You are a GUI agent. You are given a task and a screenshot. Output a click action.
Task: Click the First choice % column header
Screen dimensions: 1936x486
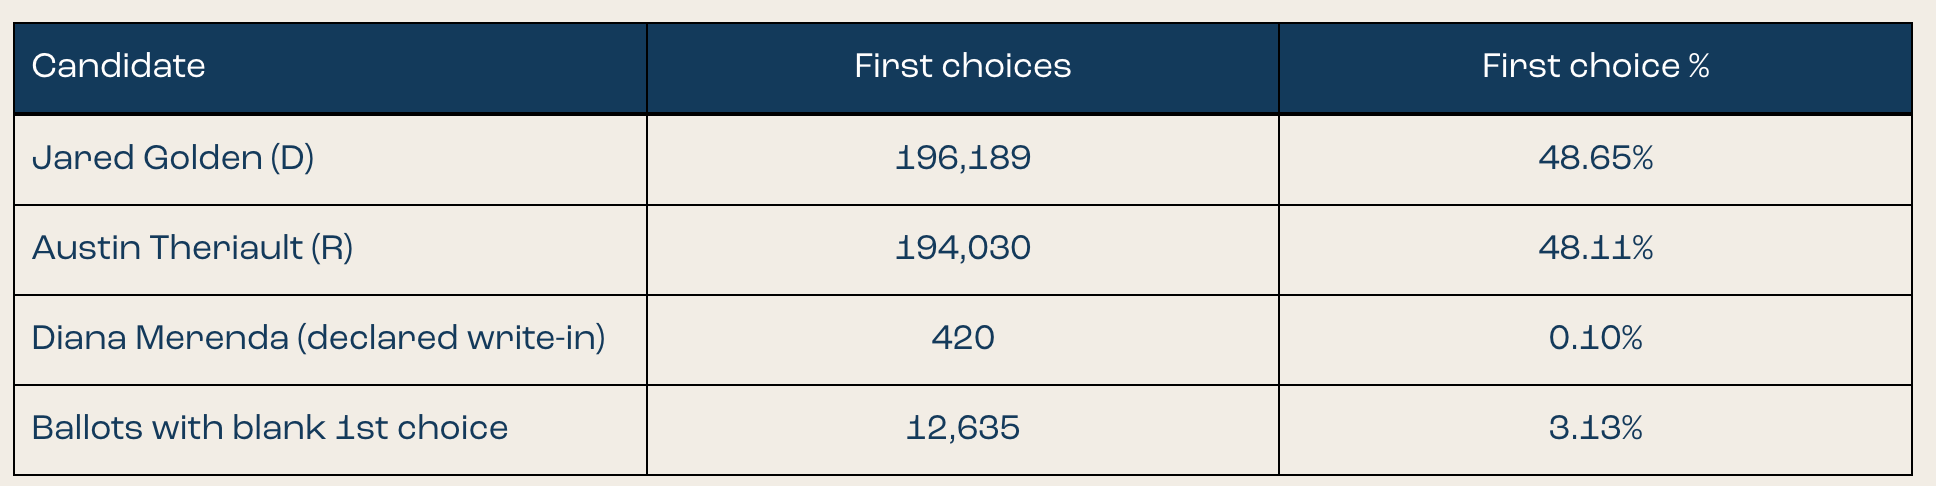1595,68
